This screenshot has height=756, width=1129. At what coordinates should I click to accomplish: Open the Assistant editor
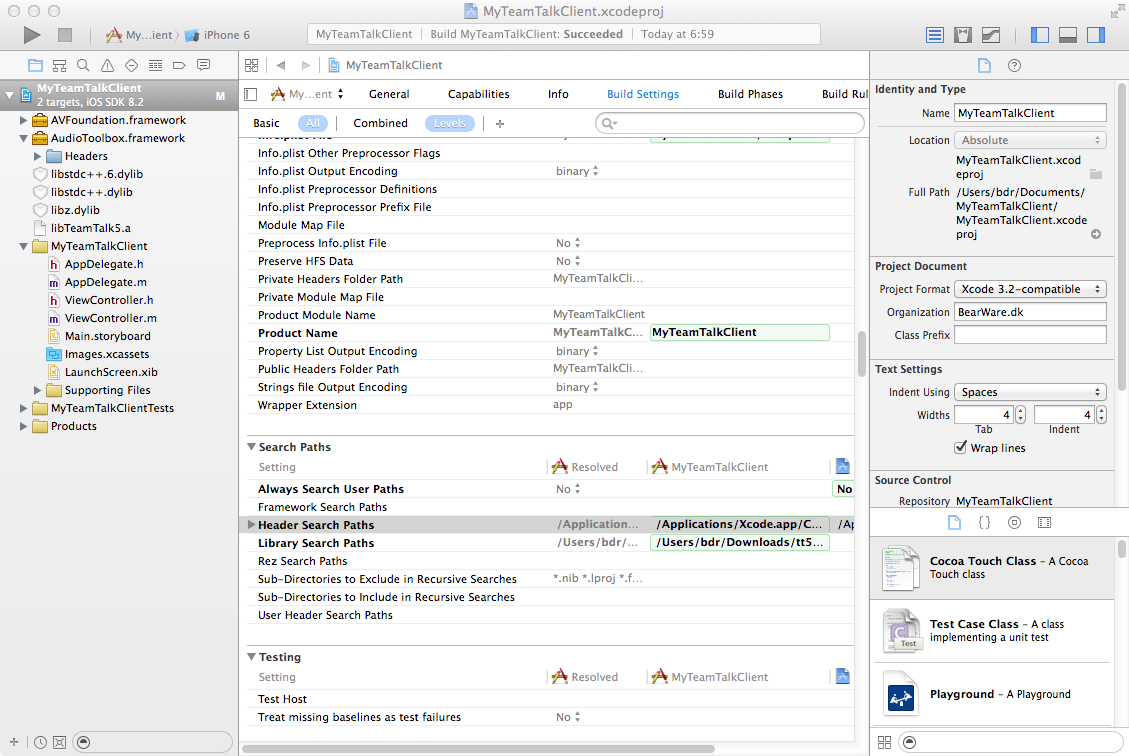963,35
